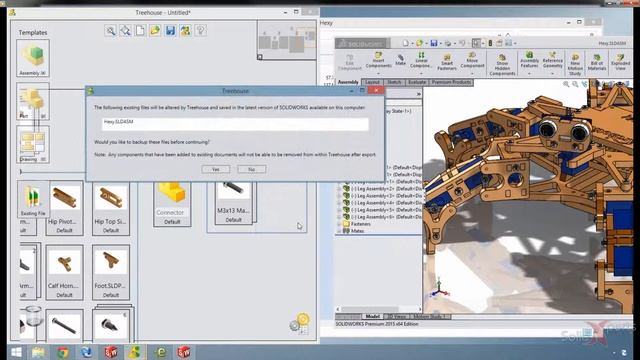Select the Hip Top Si... part node
Image resolution: width=640 pixels, height=360 pixels.
[x=111, y=208]
